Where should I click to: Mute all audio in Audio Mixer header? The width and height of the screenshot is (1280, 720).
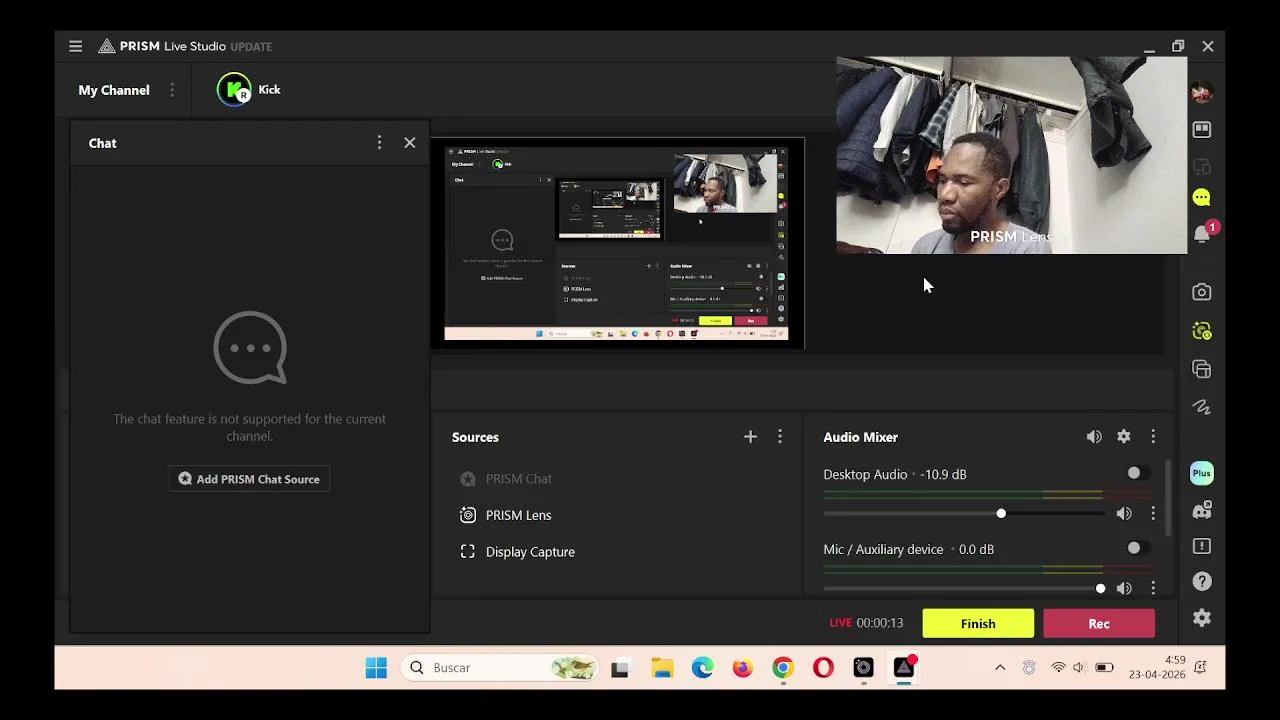click(1094, 437)
